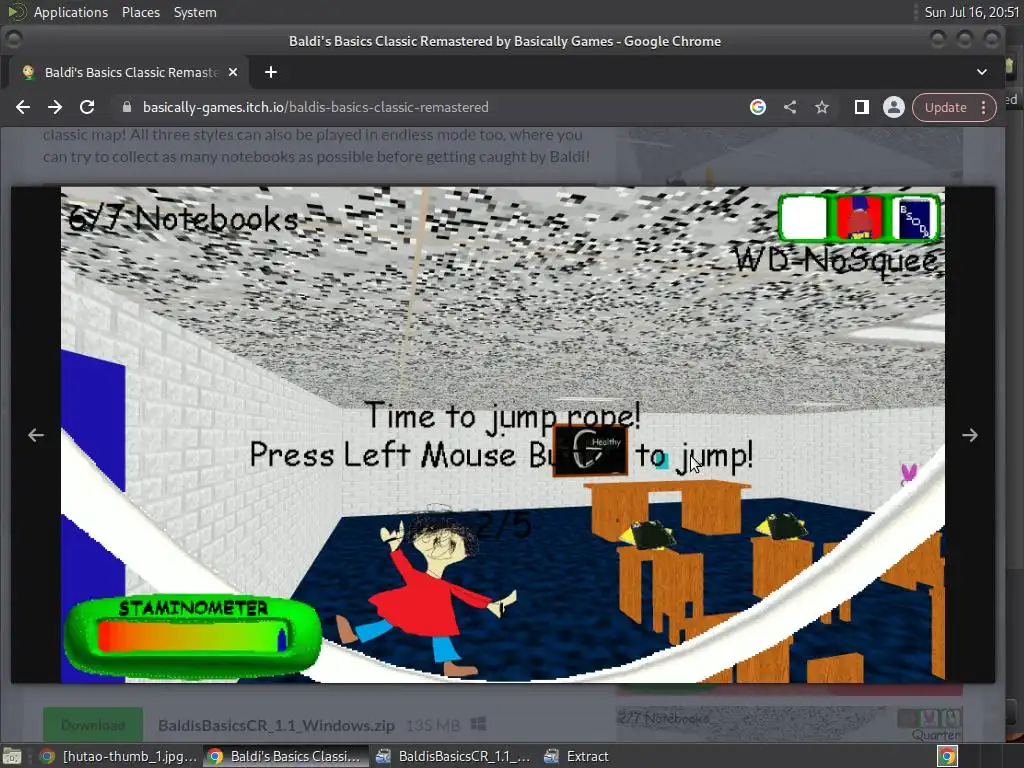1024x768 pixels.
Task: Click the BaldisBasicsCR_1.1_Windows.zip file name
Action: click(x=276, y=726)
